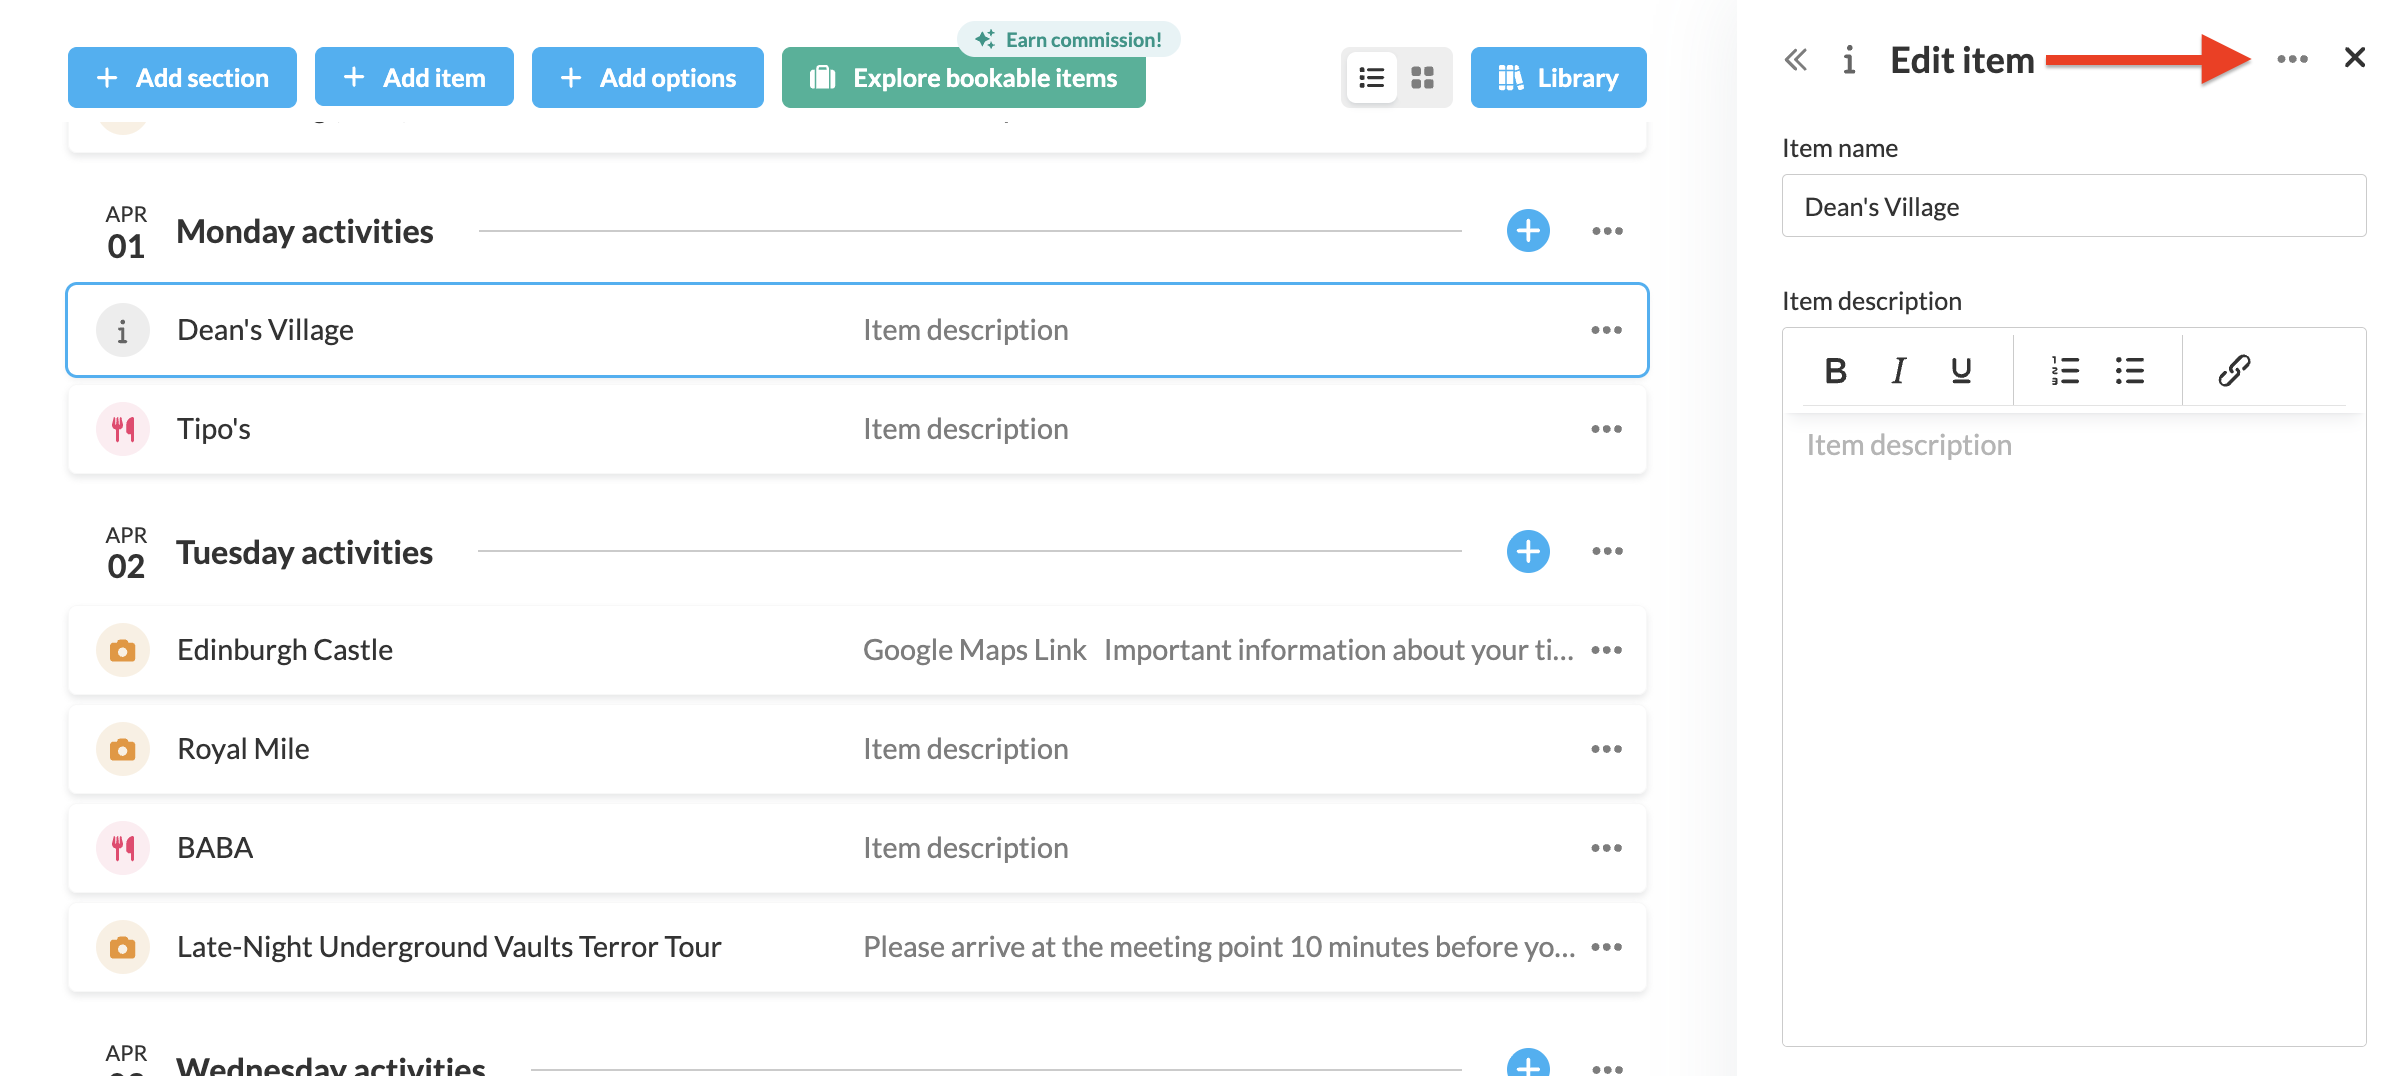Switch to grid view layout
Viewport: 2402px width, 1076px height.
pyautogui.click(x=1422, y=78)
